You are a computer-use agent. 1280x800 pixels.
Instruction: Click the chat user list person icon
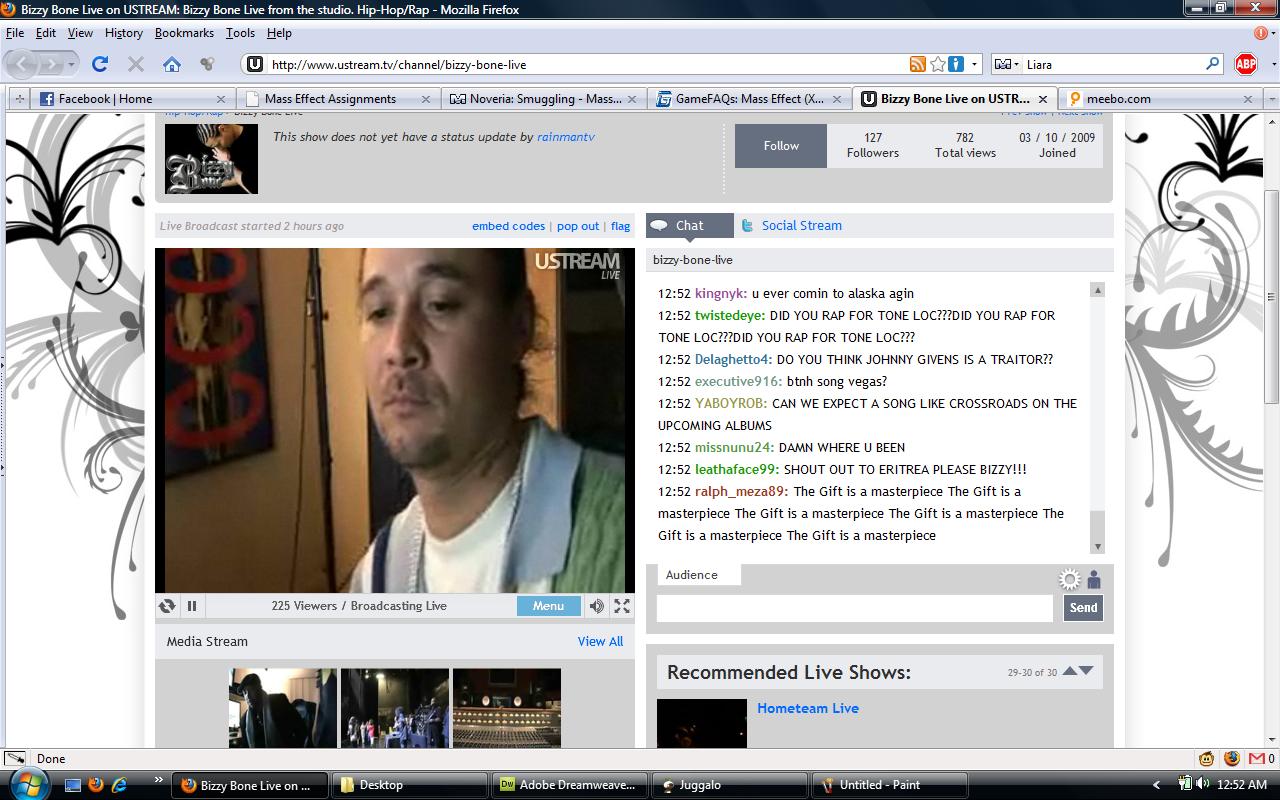(1094, 580)
